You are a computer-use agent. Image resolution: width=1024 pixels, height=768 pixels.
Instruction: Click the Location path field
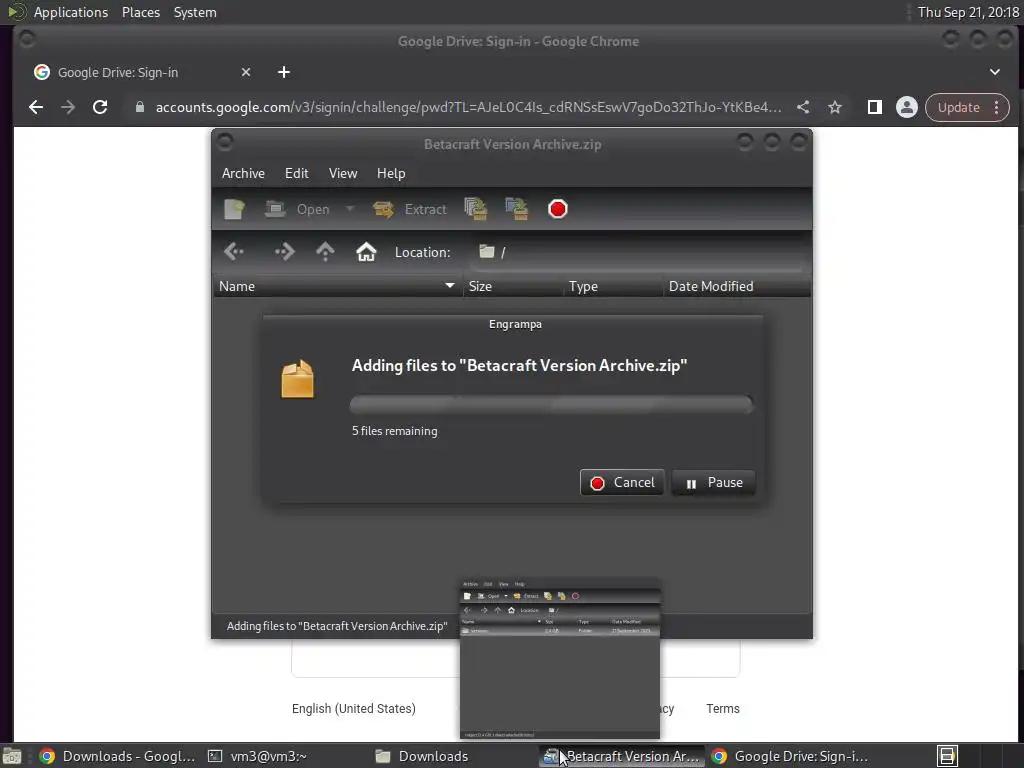(x=637, y=252)
